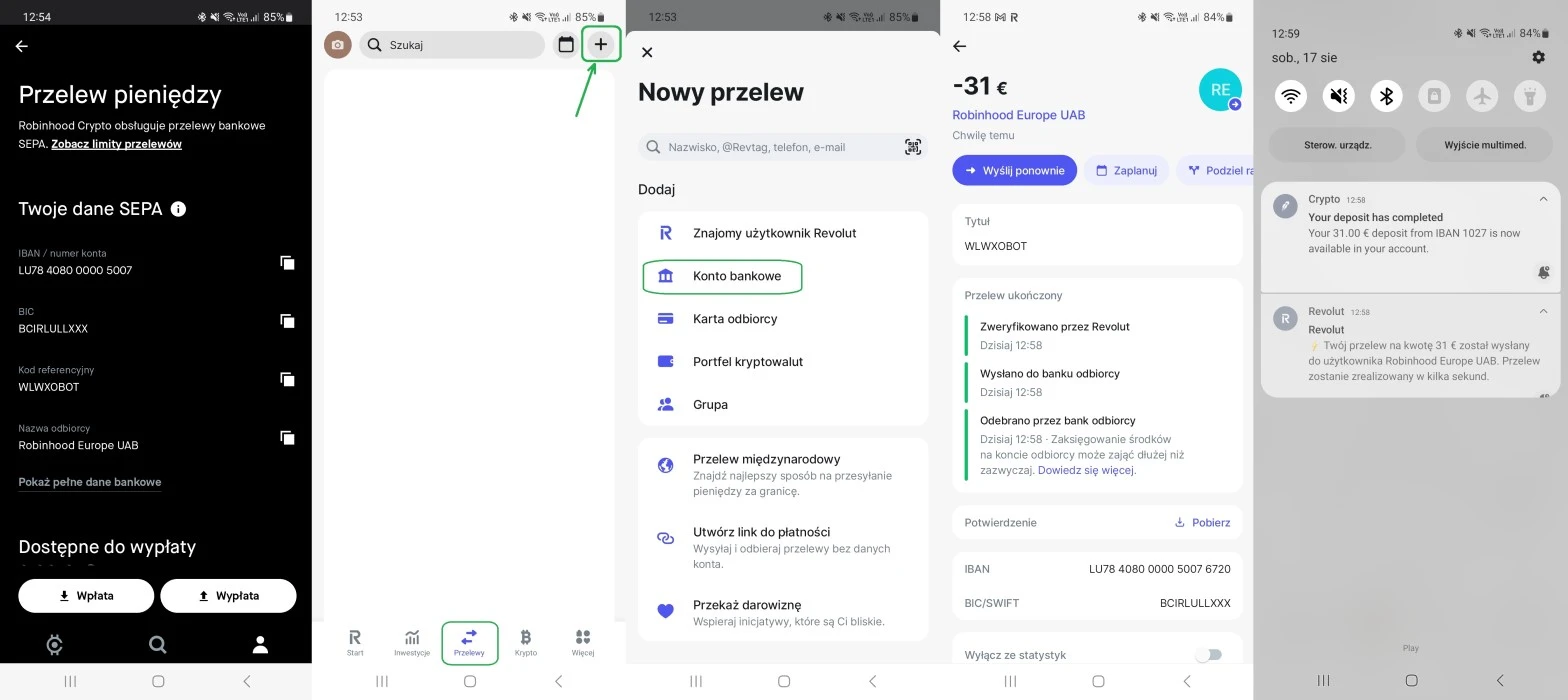Copy recipient name Robinhood Europe UAB
The image size is (1568, 700).
(287, 438)
